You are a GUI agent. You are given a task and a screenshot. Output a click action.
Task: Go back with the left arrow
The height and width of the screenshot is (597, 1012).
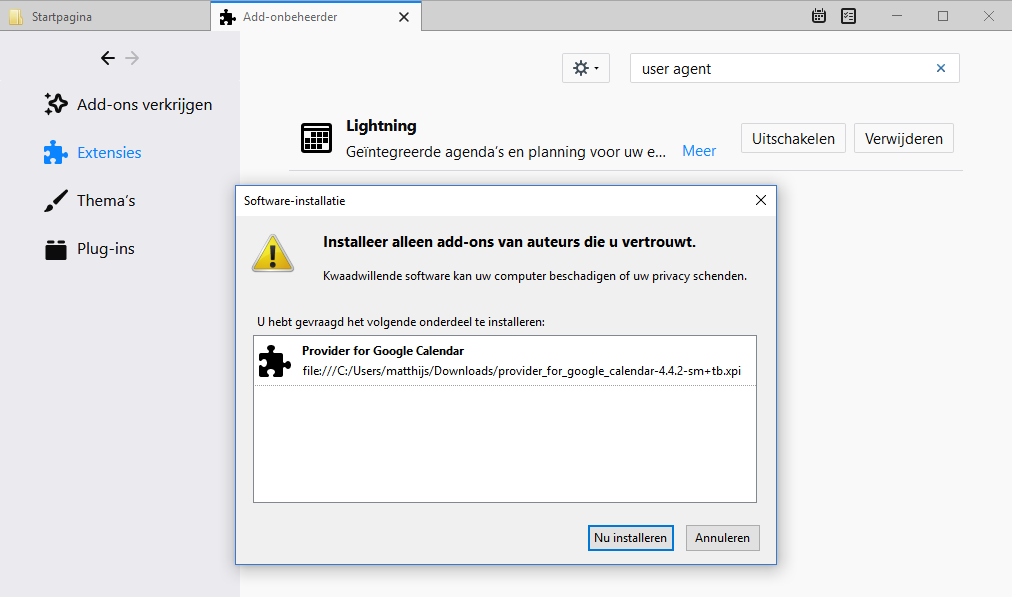[108, 58]
